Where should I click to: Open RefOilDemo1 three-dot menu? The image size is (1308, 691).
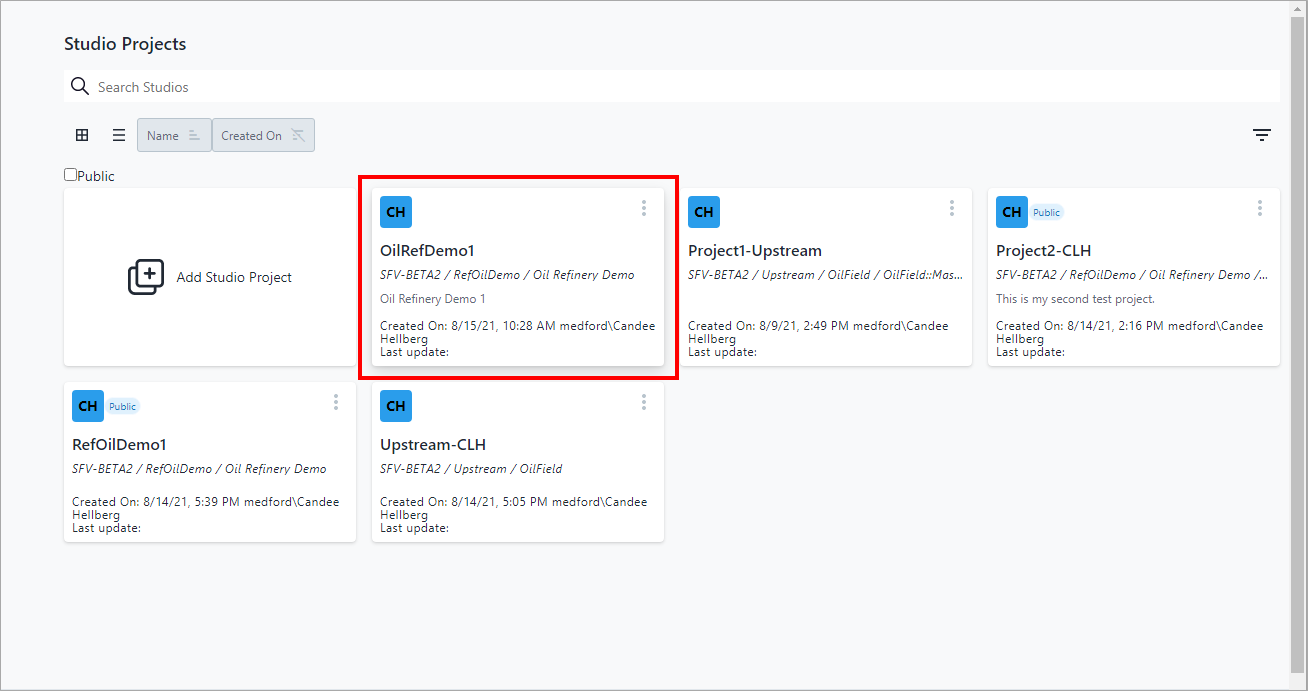[336, 402]
